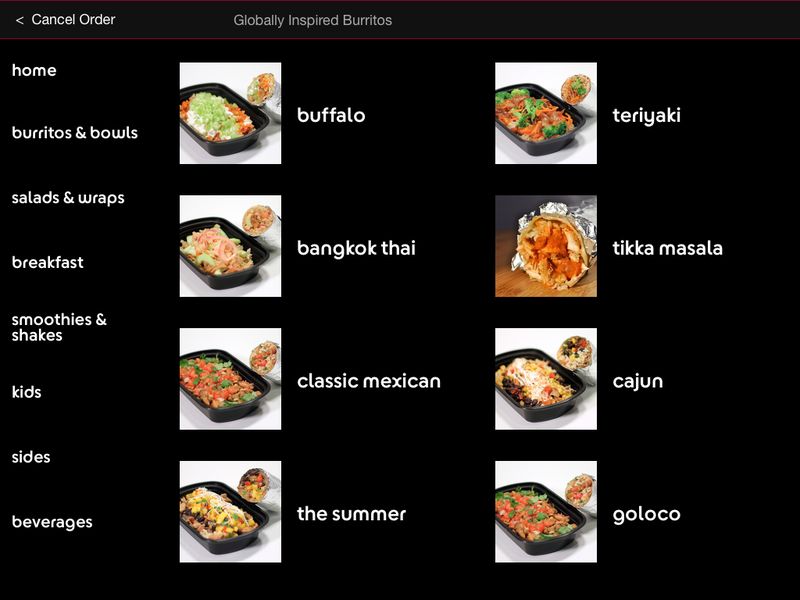Open the beverages category
800x600 pixels.
point(52,522)
